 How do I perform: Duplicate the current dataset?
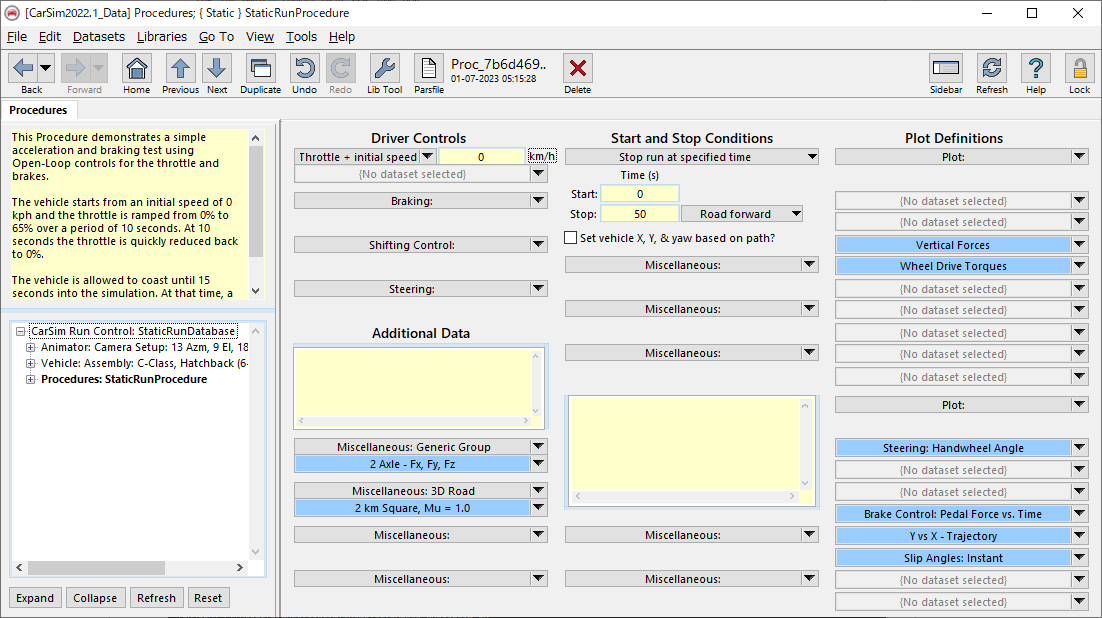coord(261,69)
